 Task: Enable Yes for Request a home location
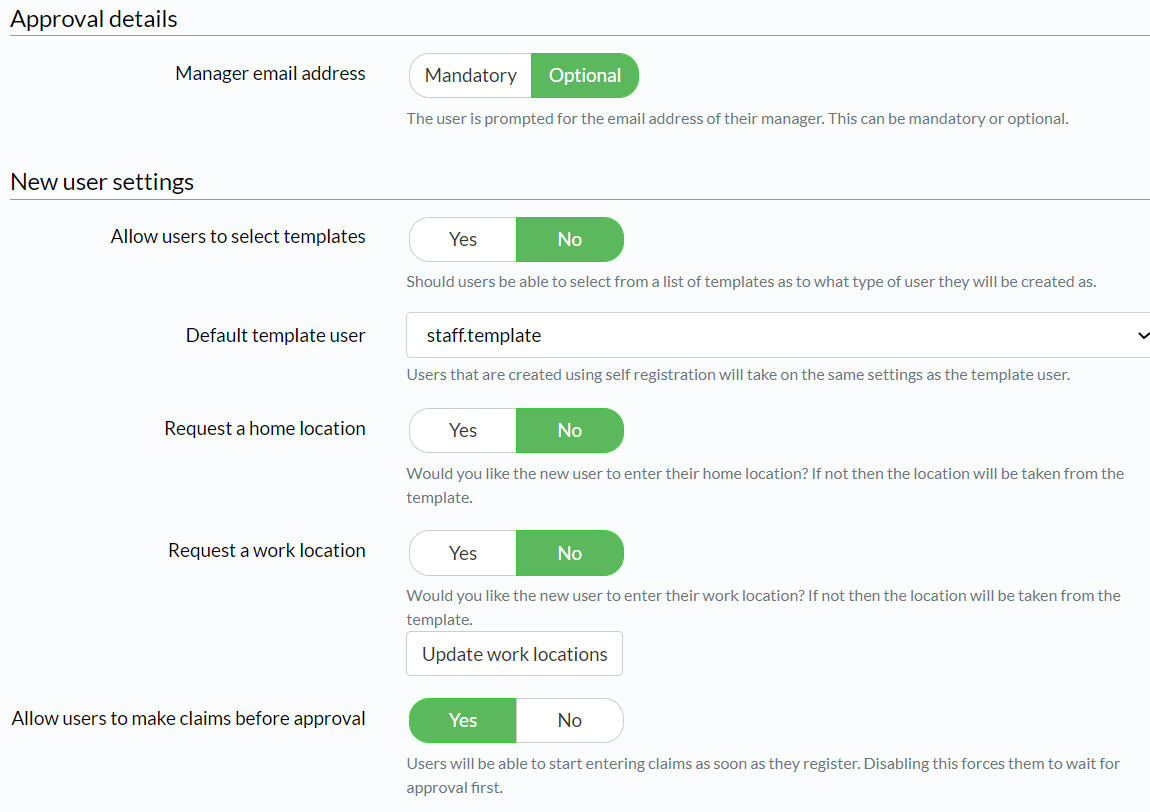click(463, 431)
